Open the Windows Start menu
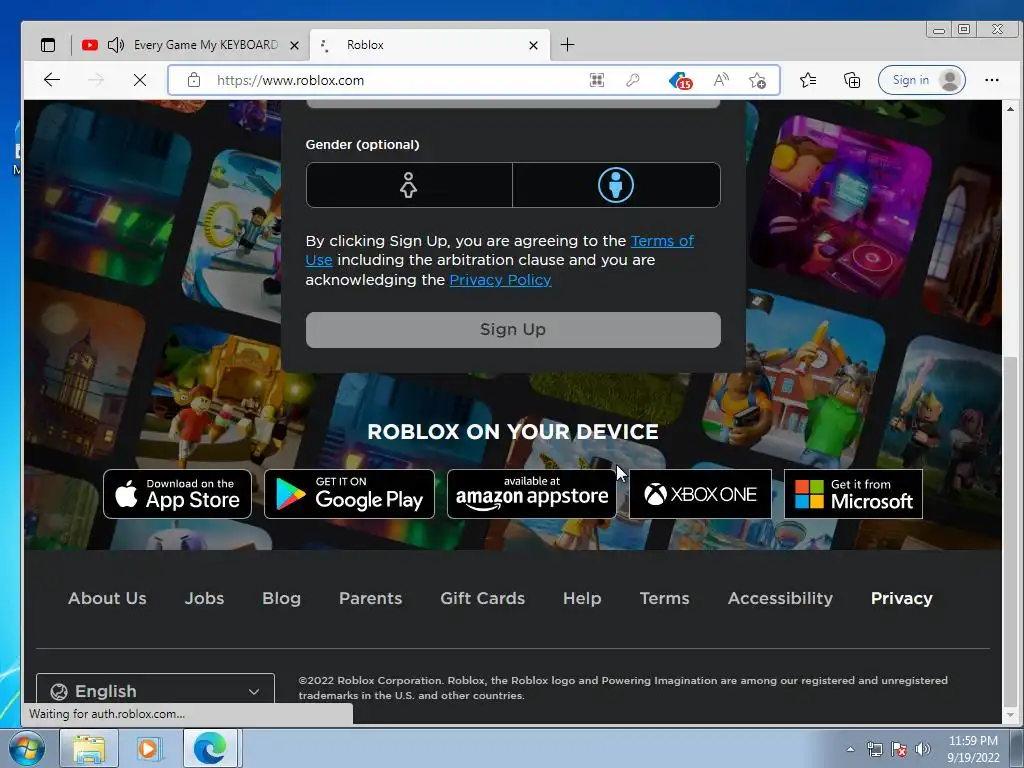The height and width of the screenshot is (768, 1024). tap(26, 748)
